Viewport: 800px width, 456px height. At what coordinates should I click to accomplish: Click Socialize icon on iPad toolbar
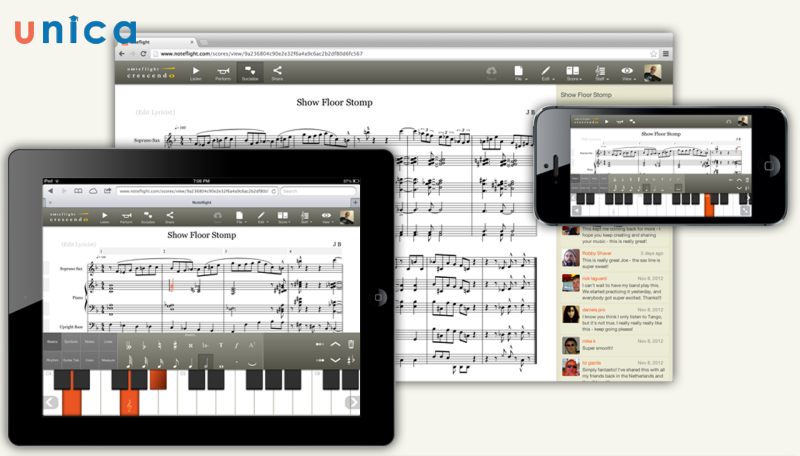pos(148,217)
